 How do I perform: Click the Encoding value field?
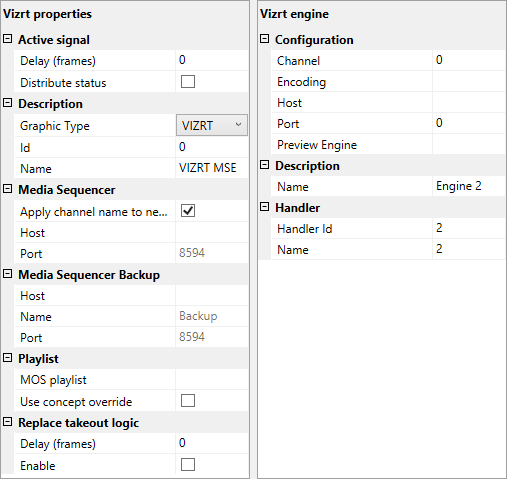[469, 82]
